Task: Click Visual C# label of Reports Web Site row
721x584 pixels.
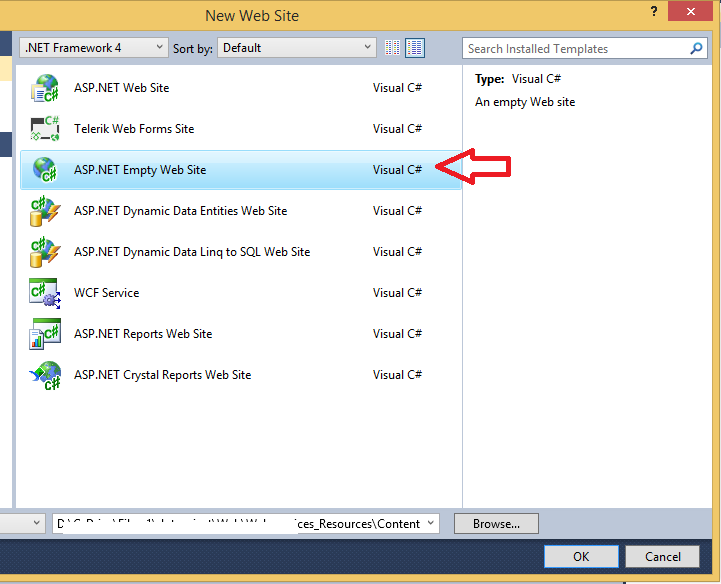Action: coord(397,334)
